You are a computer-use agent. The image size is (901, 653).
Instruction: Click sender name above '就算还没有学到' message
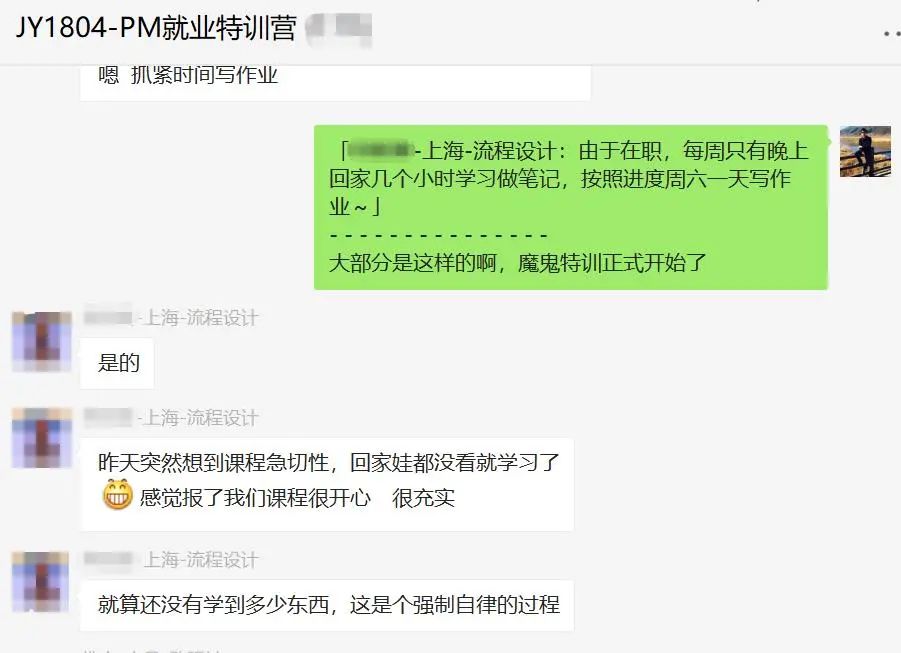pos(171,560)
